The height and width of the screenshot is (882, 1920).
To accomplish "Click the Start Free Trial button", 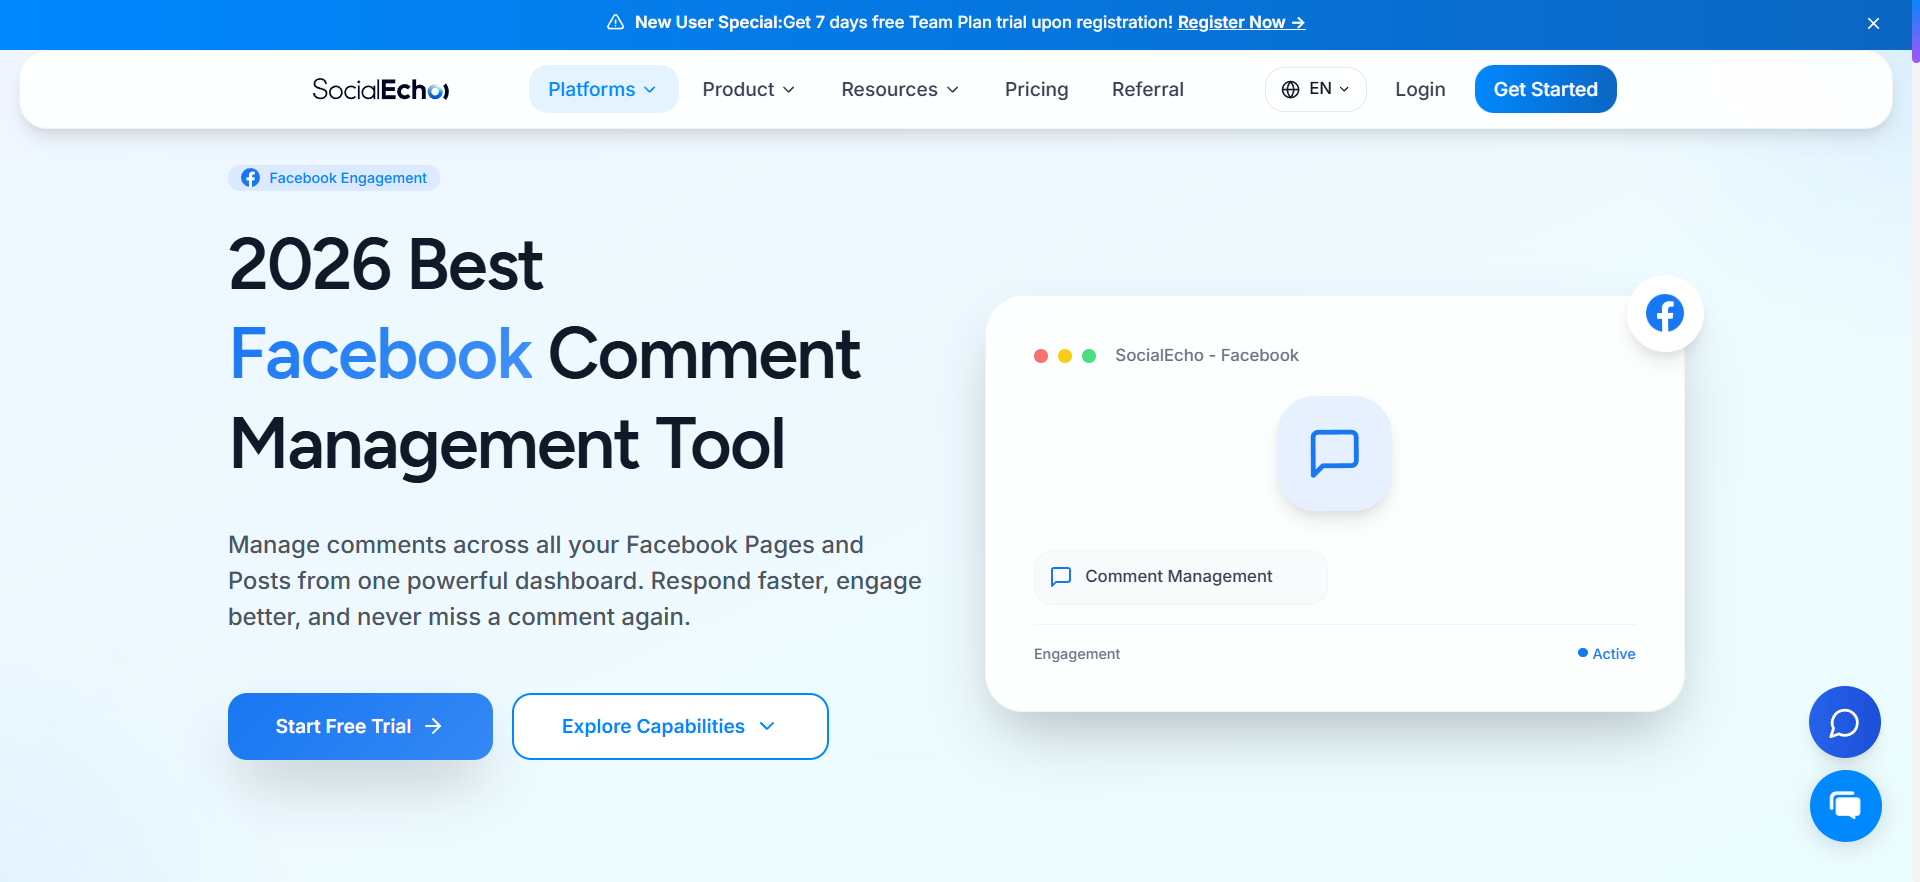I will 360,726.
